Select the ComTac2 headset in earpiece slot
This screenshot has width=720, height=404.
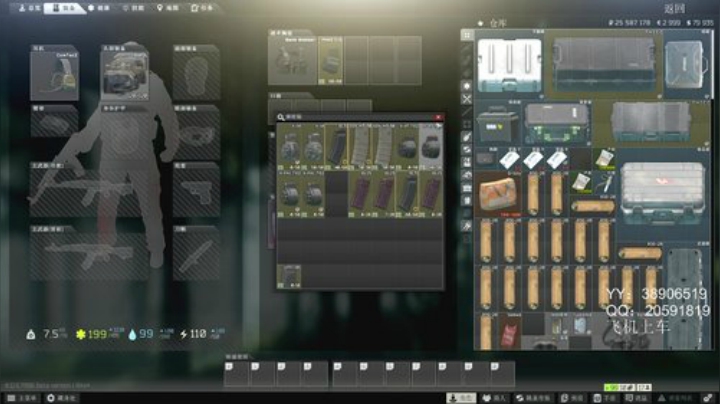click(55, 75)
